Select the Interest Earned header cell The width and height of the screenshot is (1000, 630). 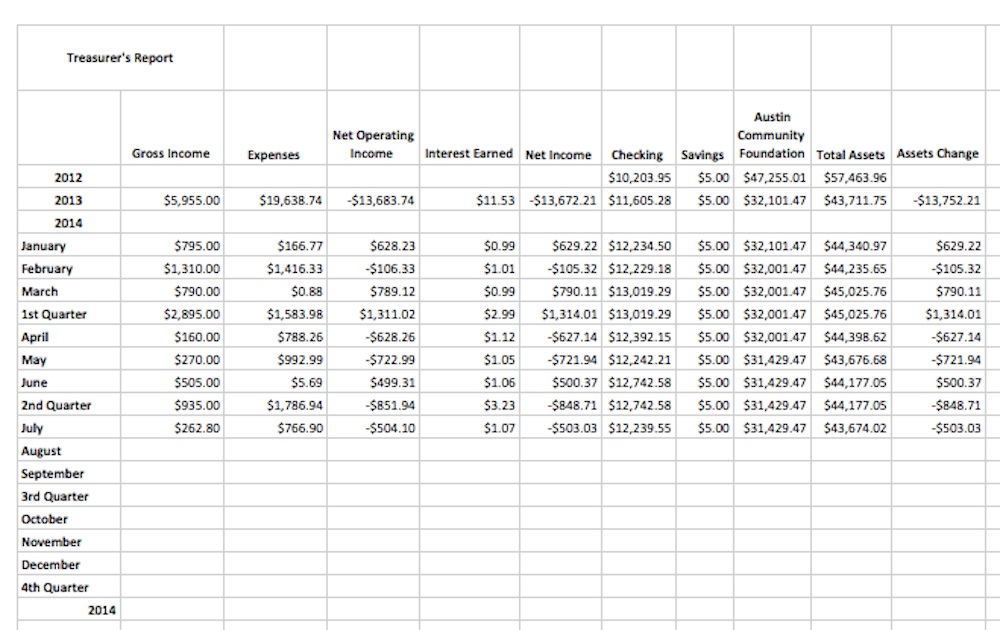click(x=468, y=154)
